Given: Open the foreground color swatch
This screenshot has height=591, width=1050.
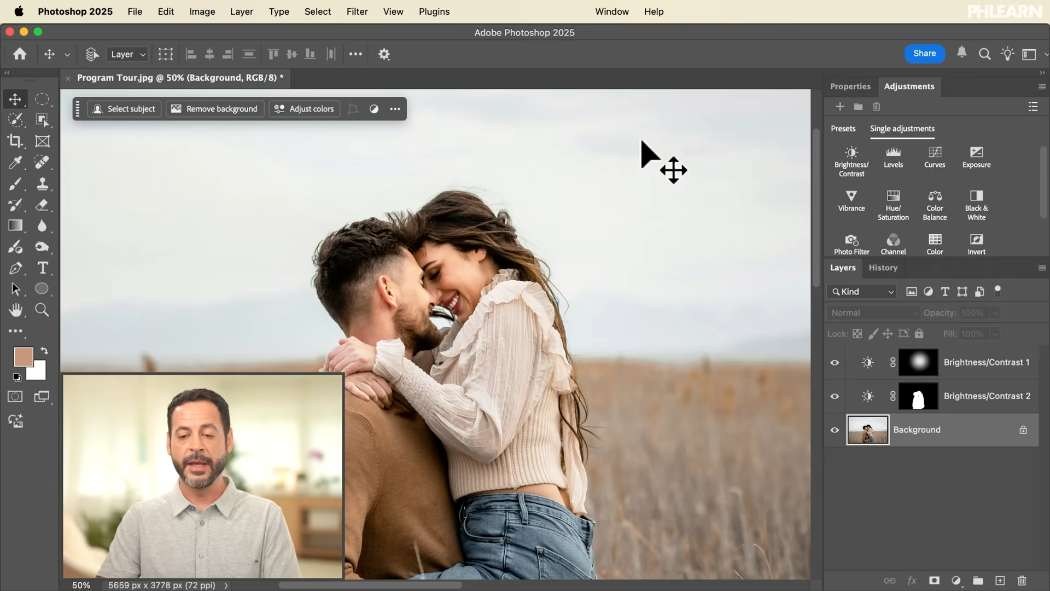Looking at the screenshot, I should tap(22, 356).
